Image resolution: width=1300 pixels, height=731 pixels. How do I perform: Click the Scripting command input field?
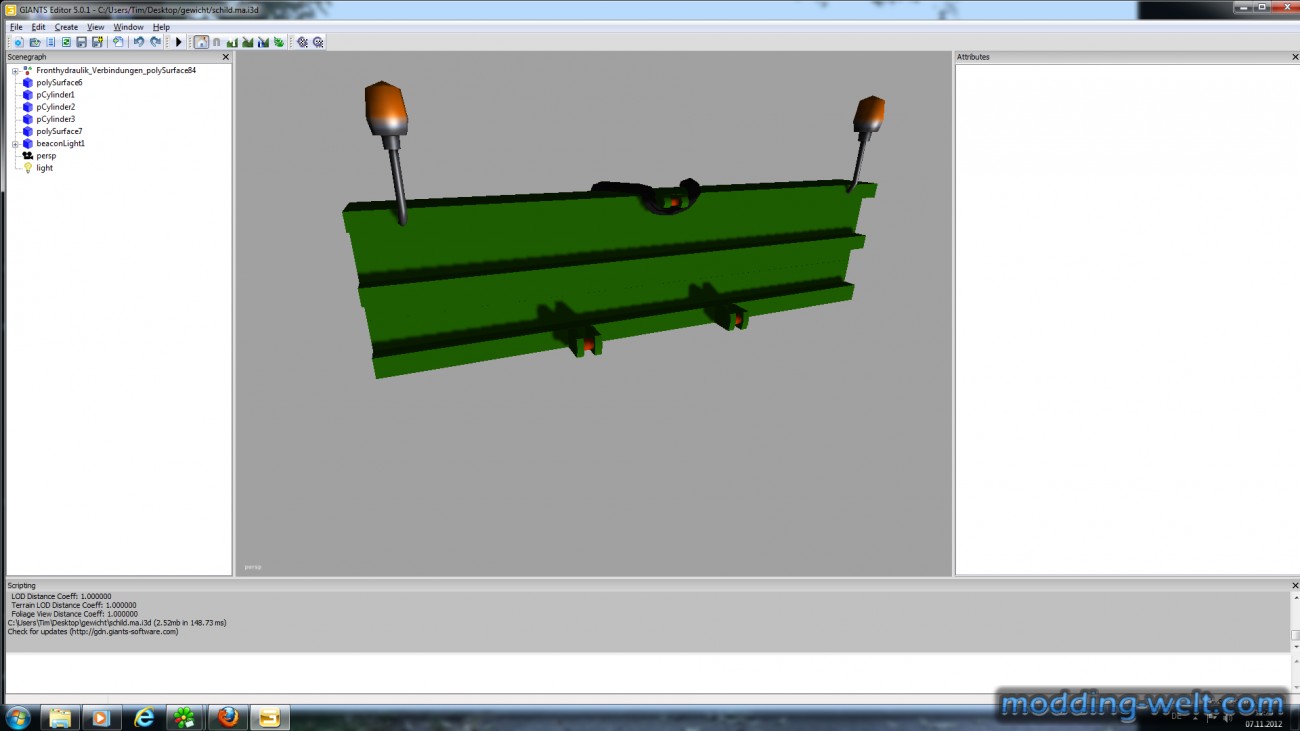pos(647,675)
